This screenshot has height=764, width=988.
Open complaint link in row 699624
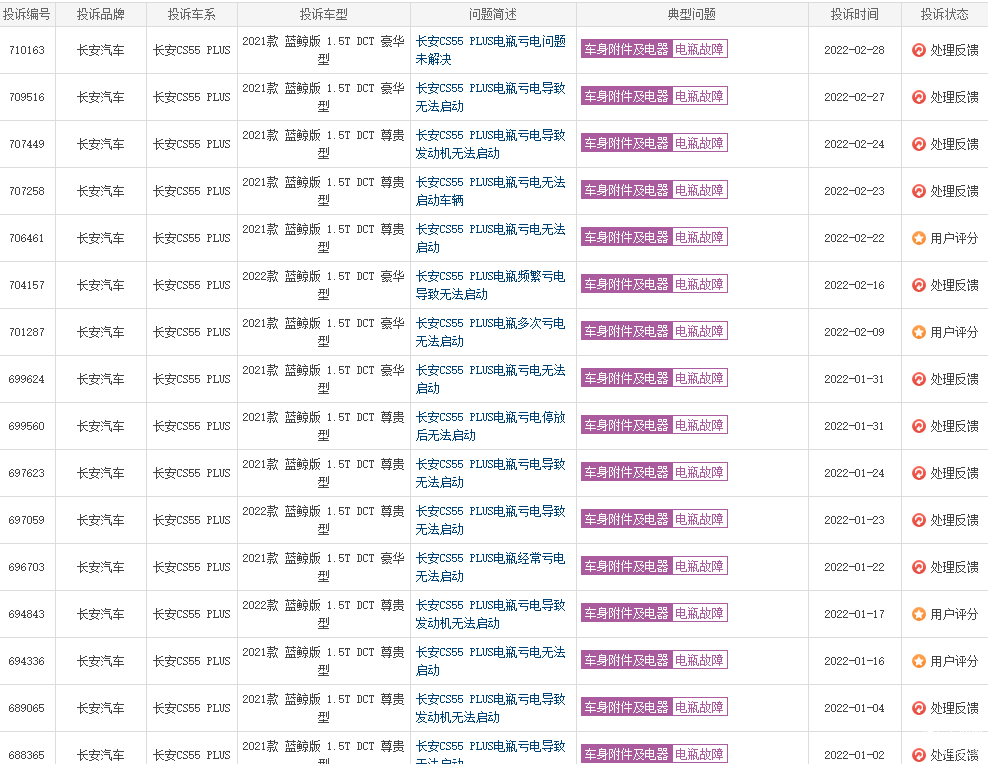coord(491,379)
